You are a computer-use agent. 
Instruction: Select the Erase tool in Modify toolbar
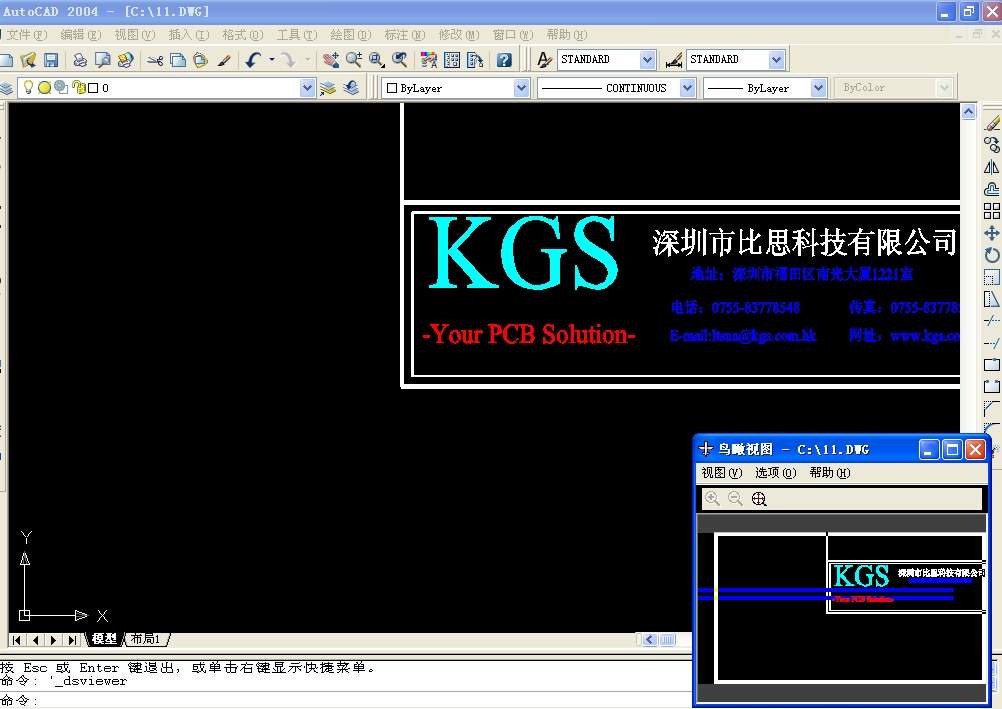pyautogui.click(x=992, y=123)
